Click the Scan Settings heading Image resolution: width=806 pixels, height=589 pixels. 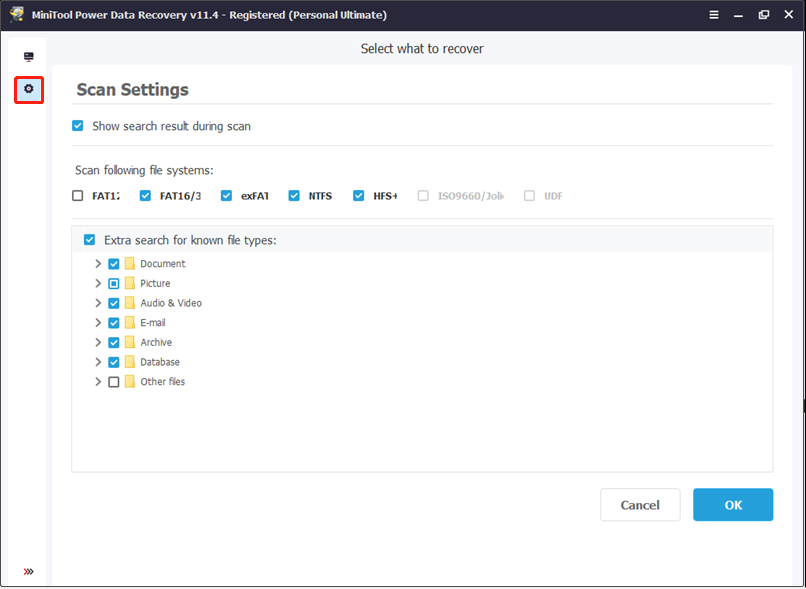click(x=133, y=89)
